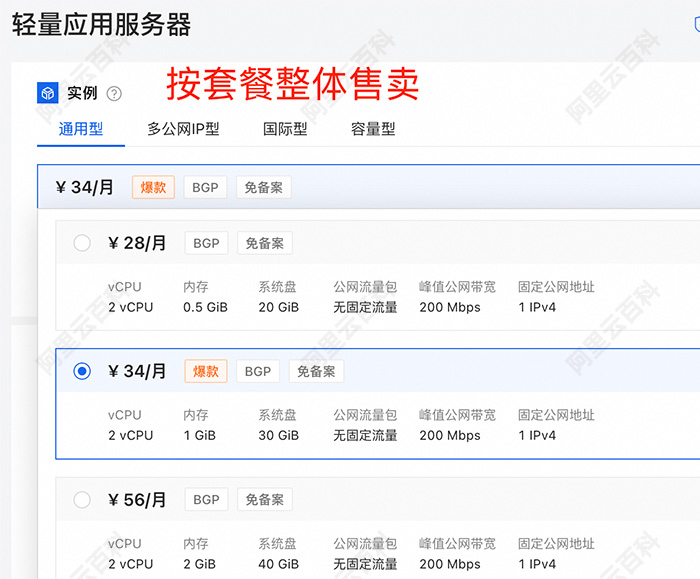Viewport: 700px width, 579px height.
Task: Click the BGP tag in the summary header
Action: pyautogui.click(x=205, y=187)
